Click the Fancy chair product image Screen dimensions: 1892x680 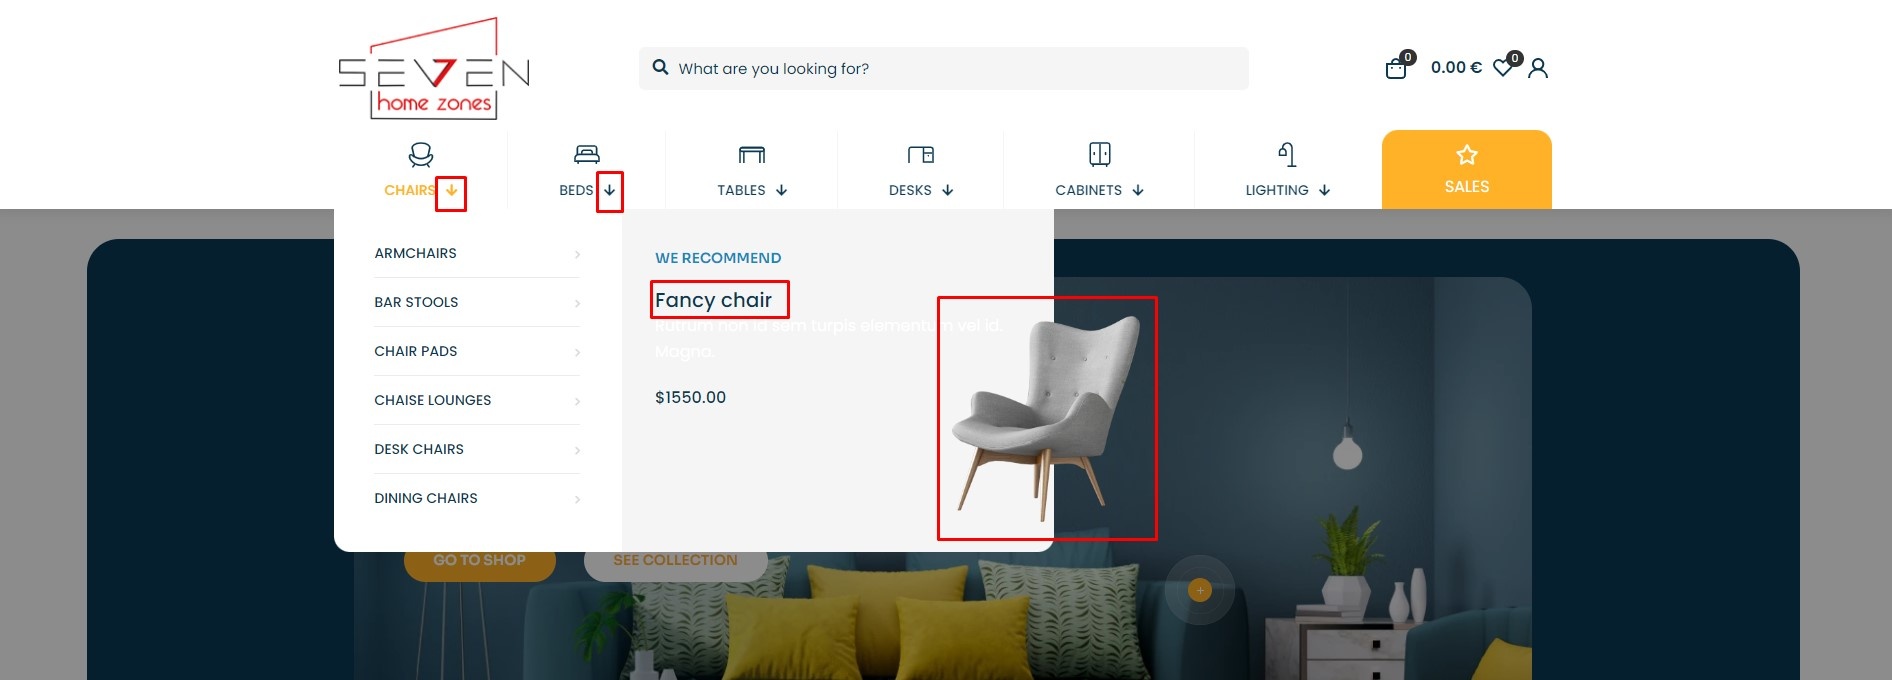click(x=1047, y=418)
